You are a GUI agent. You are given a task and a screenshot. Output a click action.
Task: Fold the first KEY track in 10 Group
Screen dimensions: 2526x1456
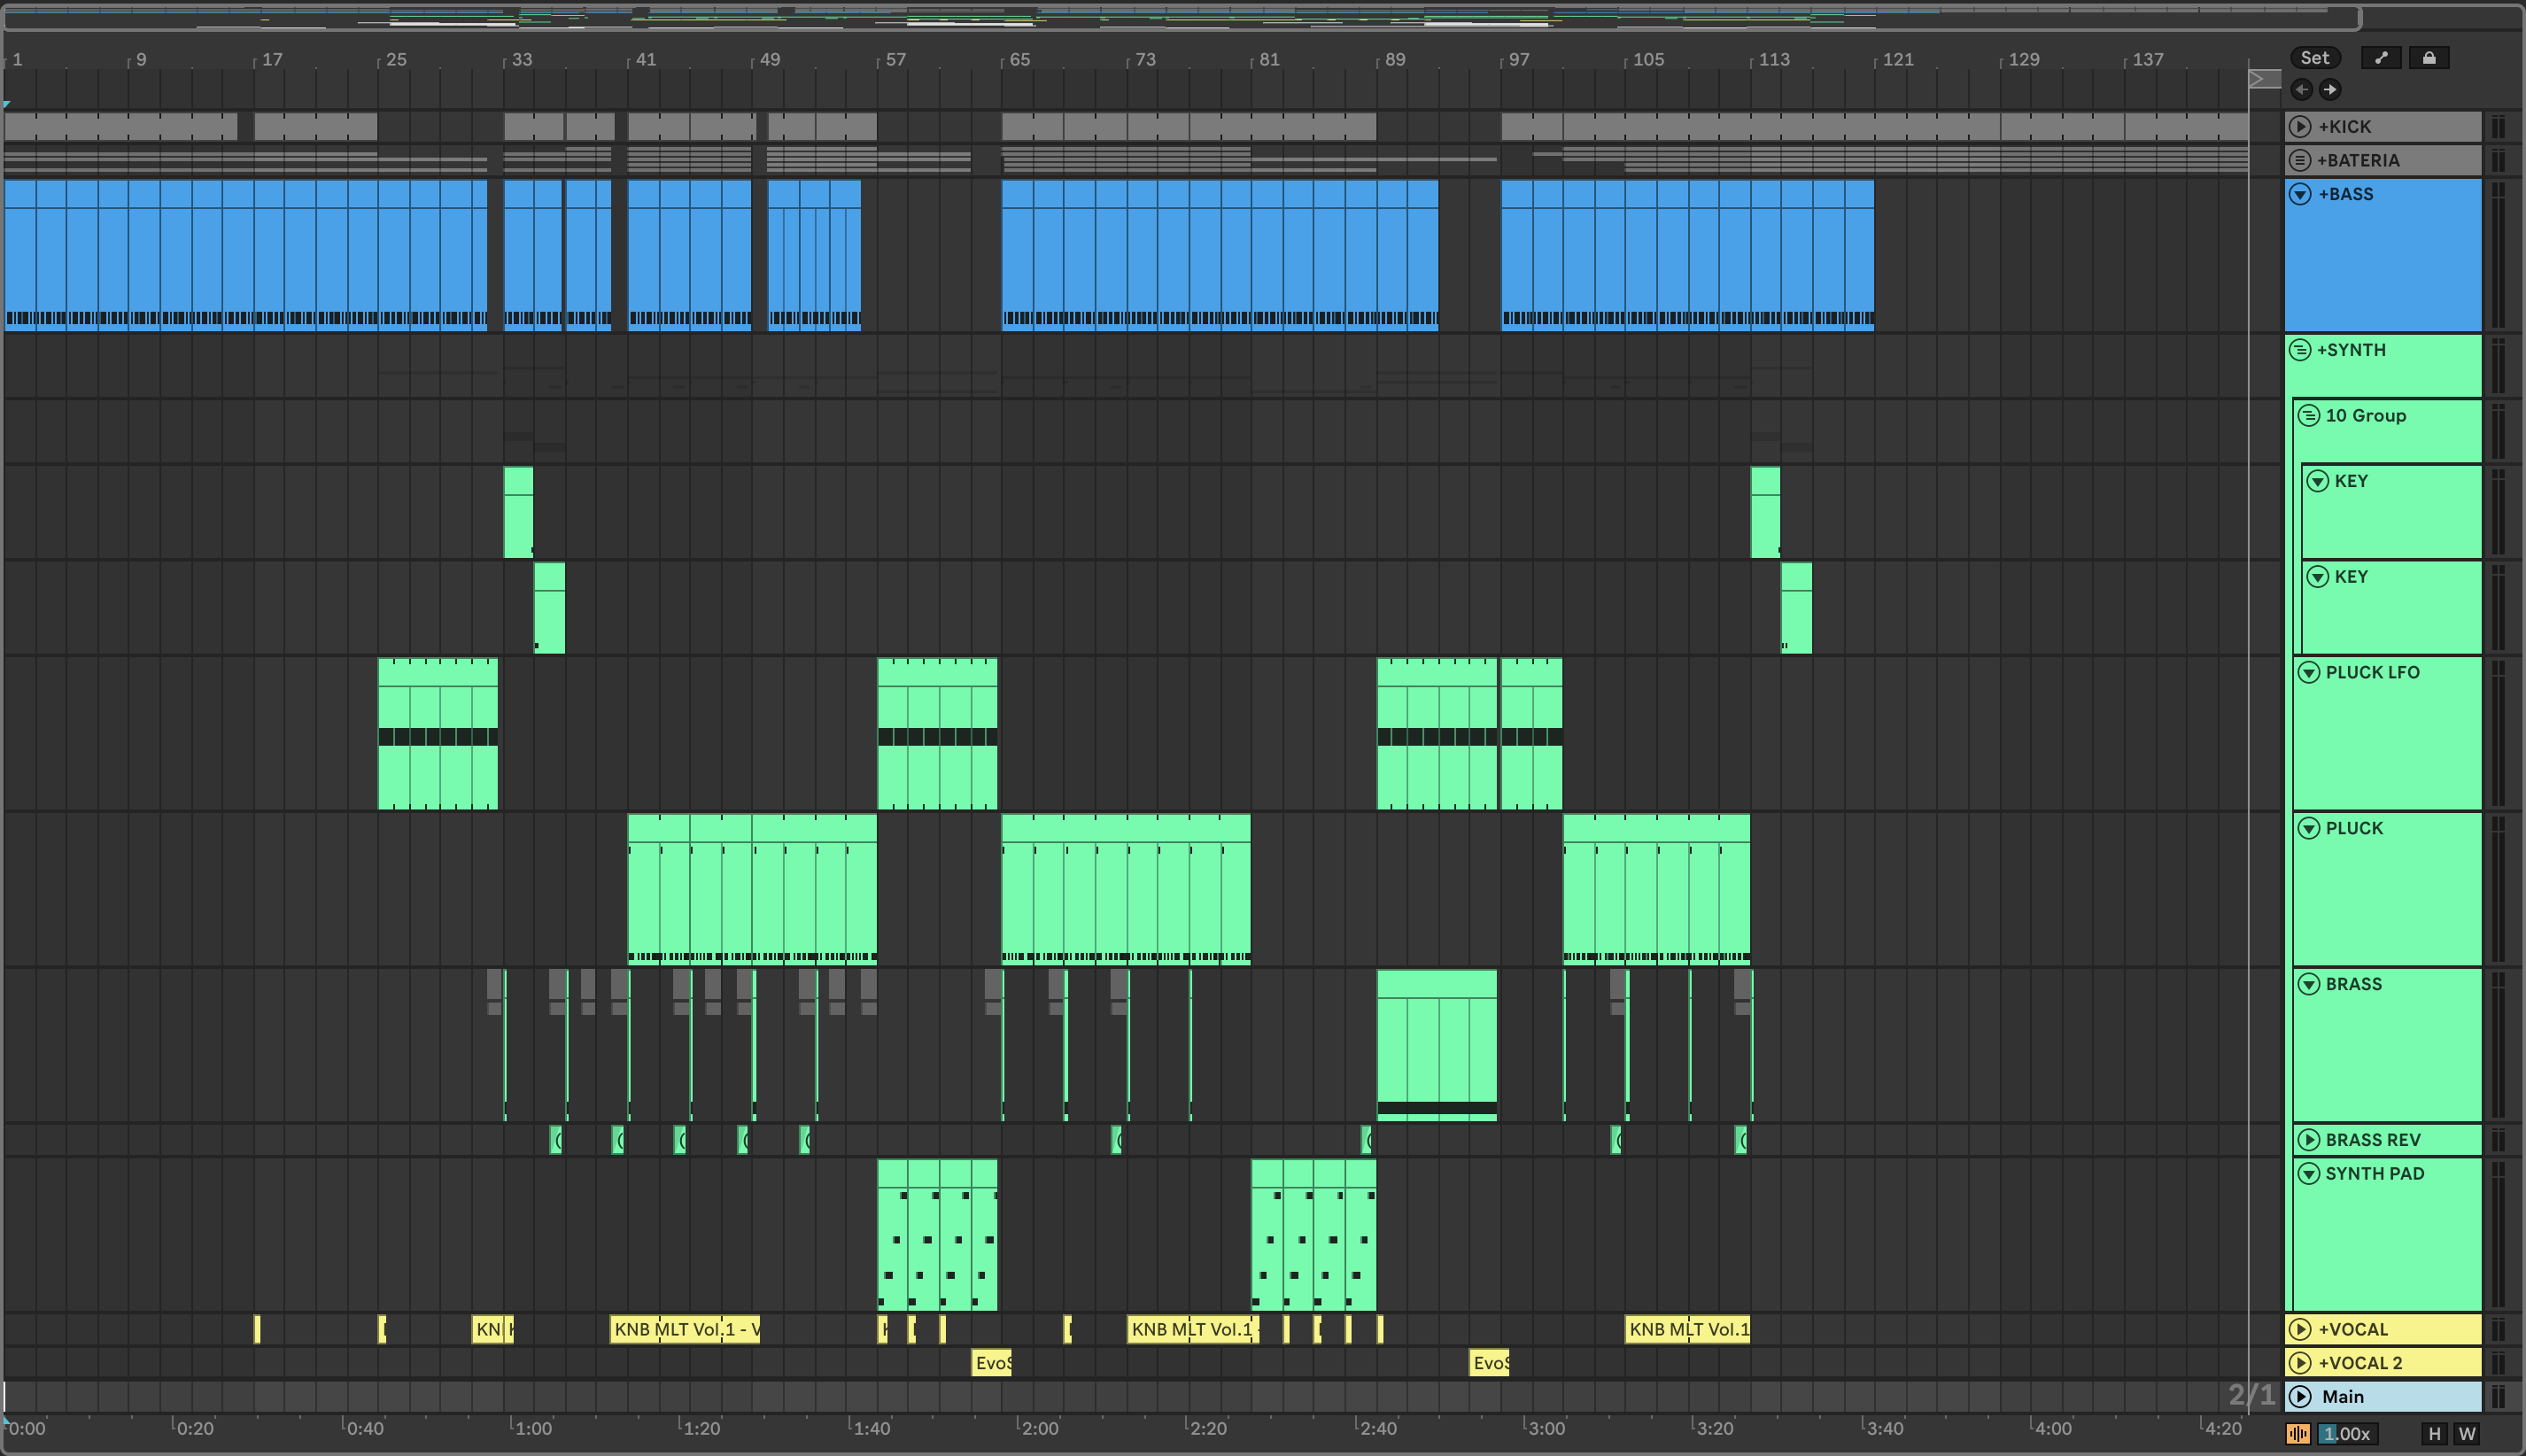(2318, 481)
